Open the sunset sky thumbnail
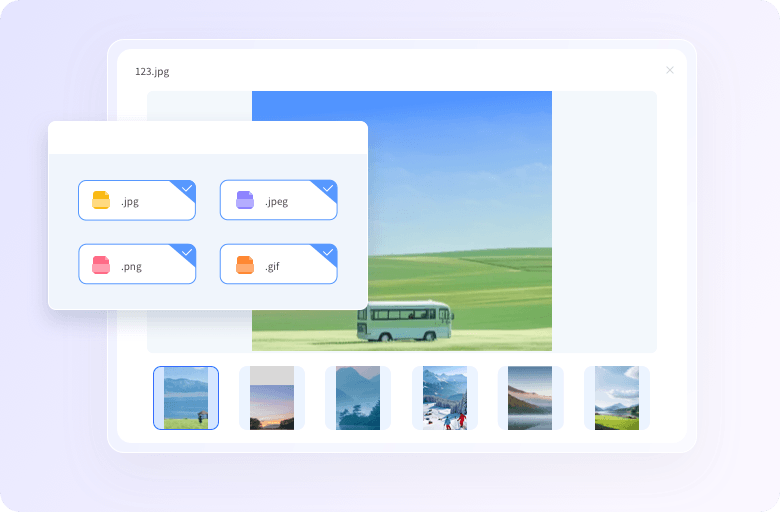 point(272,398)
